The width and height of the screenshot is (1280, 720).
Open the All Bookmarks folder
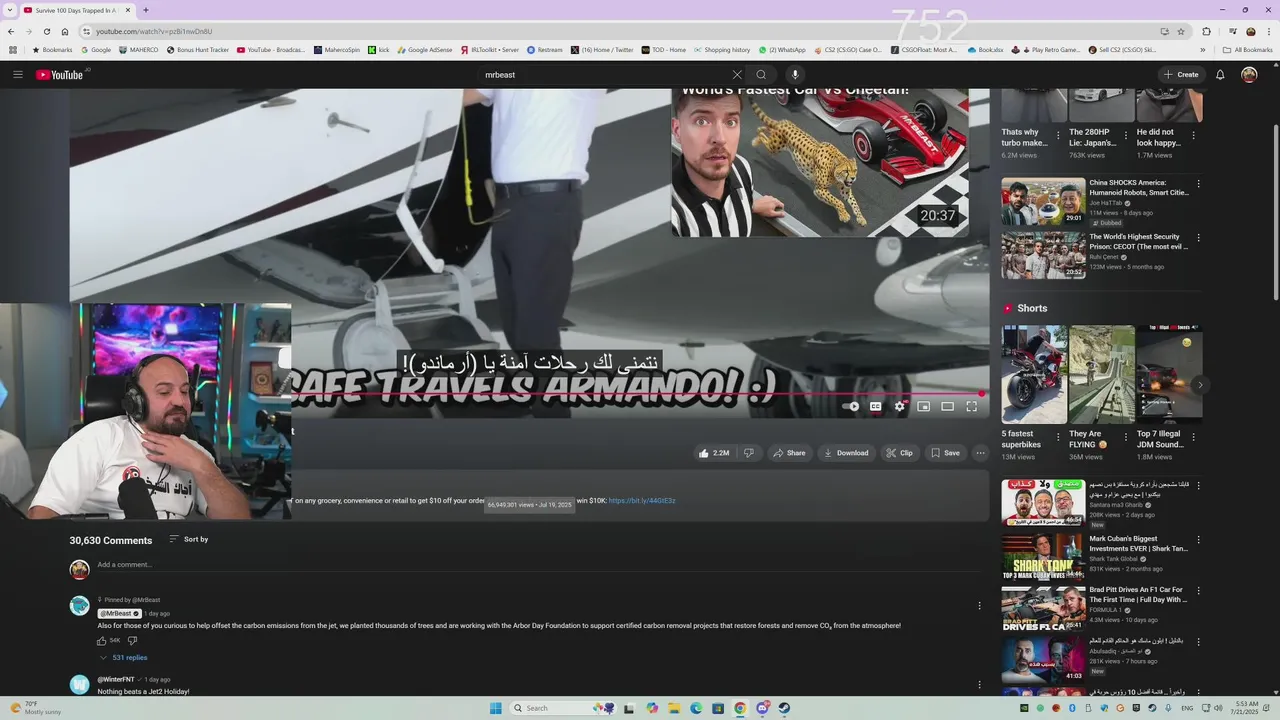tap(1248, 49)
